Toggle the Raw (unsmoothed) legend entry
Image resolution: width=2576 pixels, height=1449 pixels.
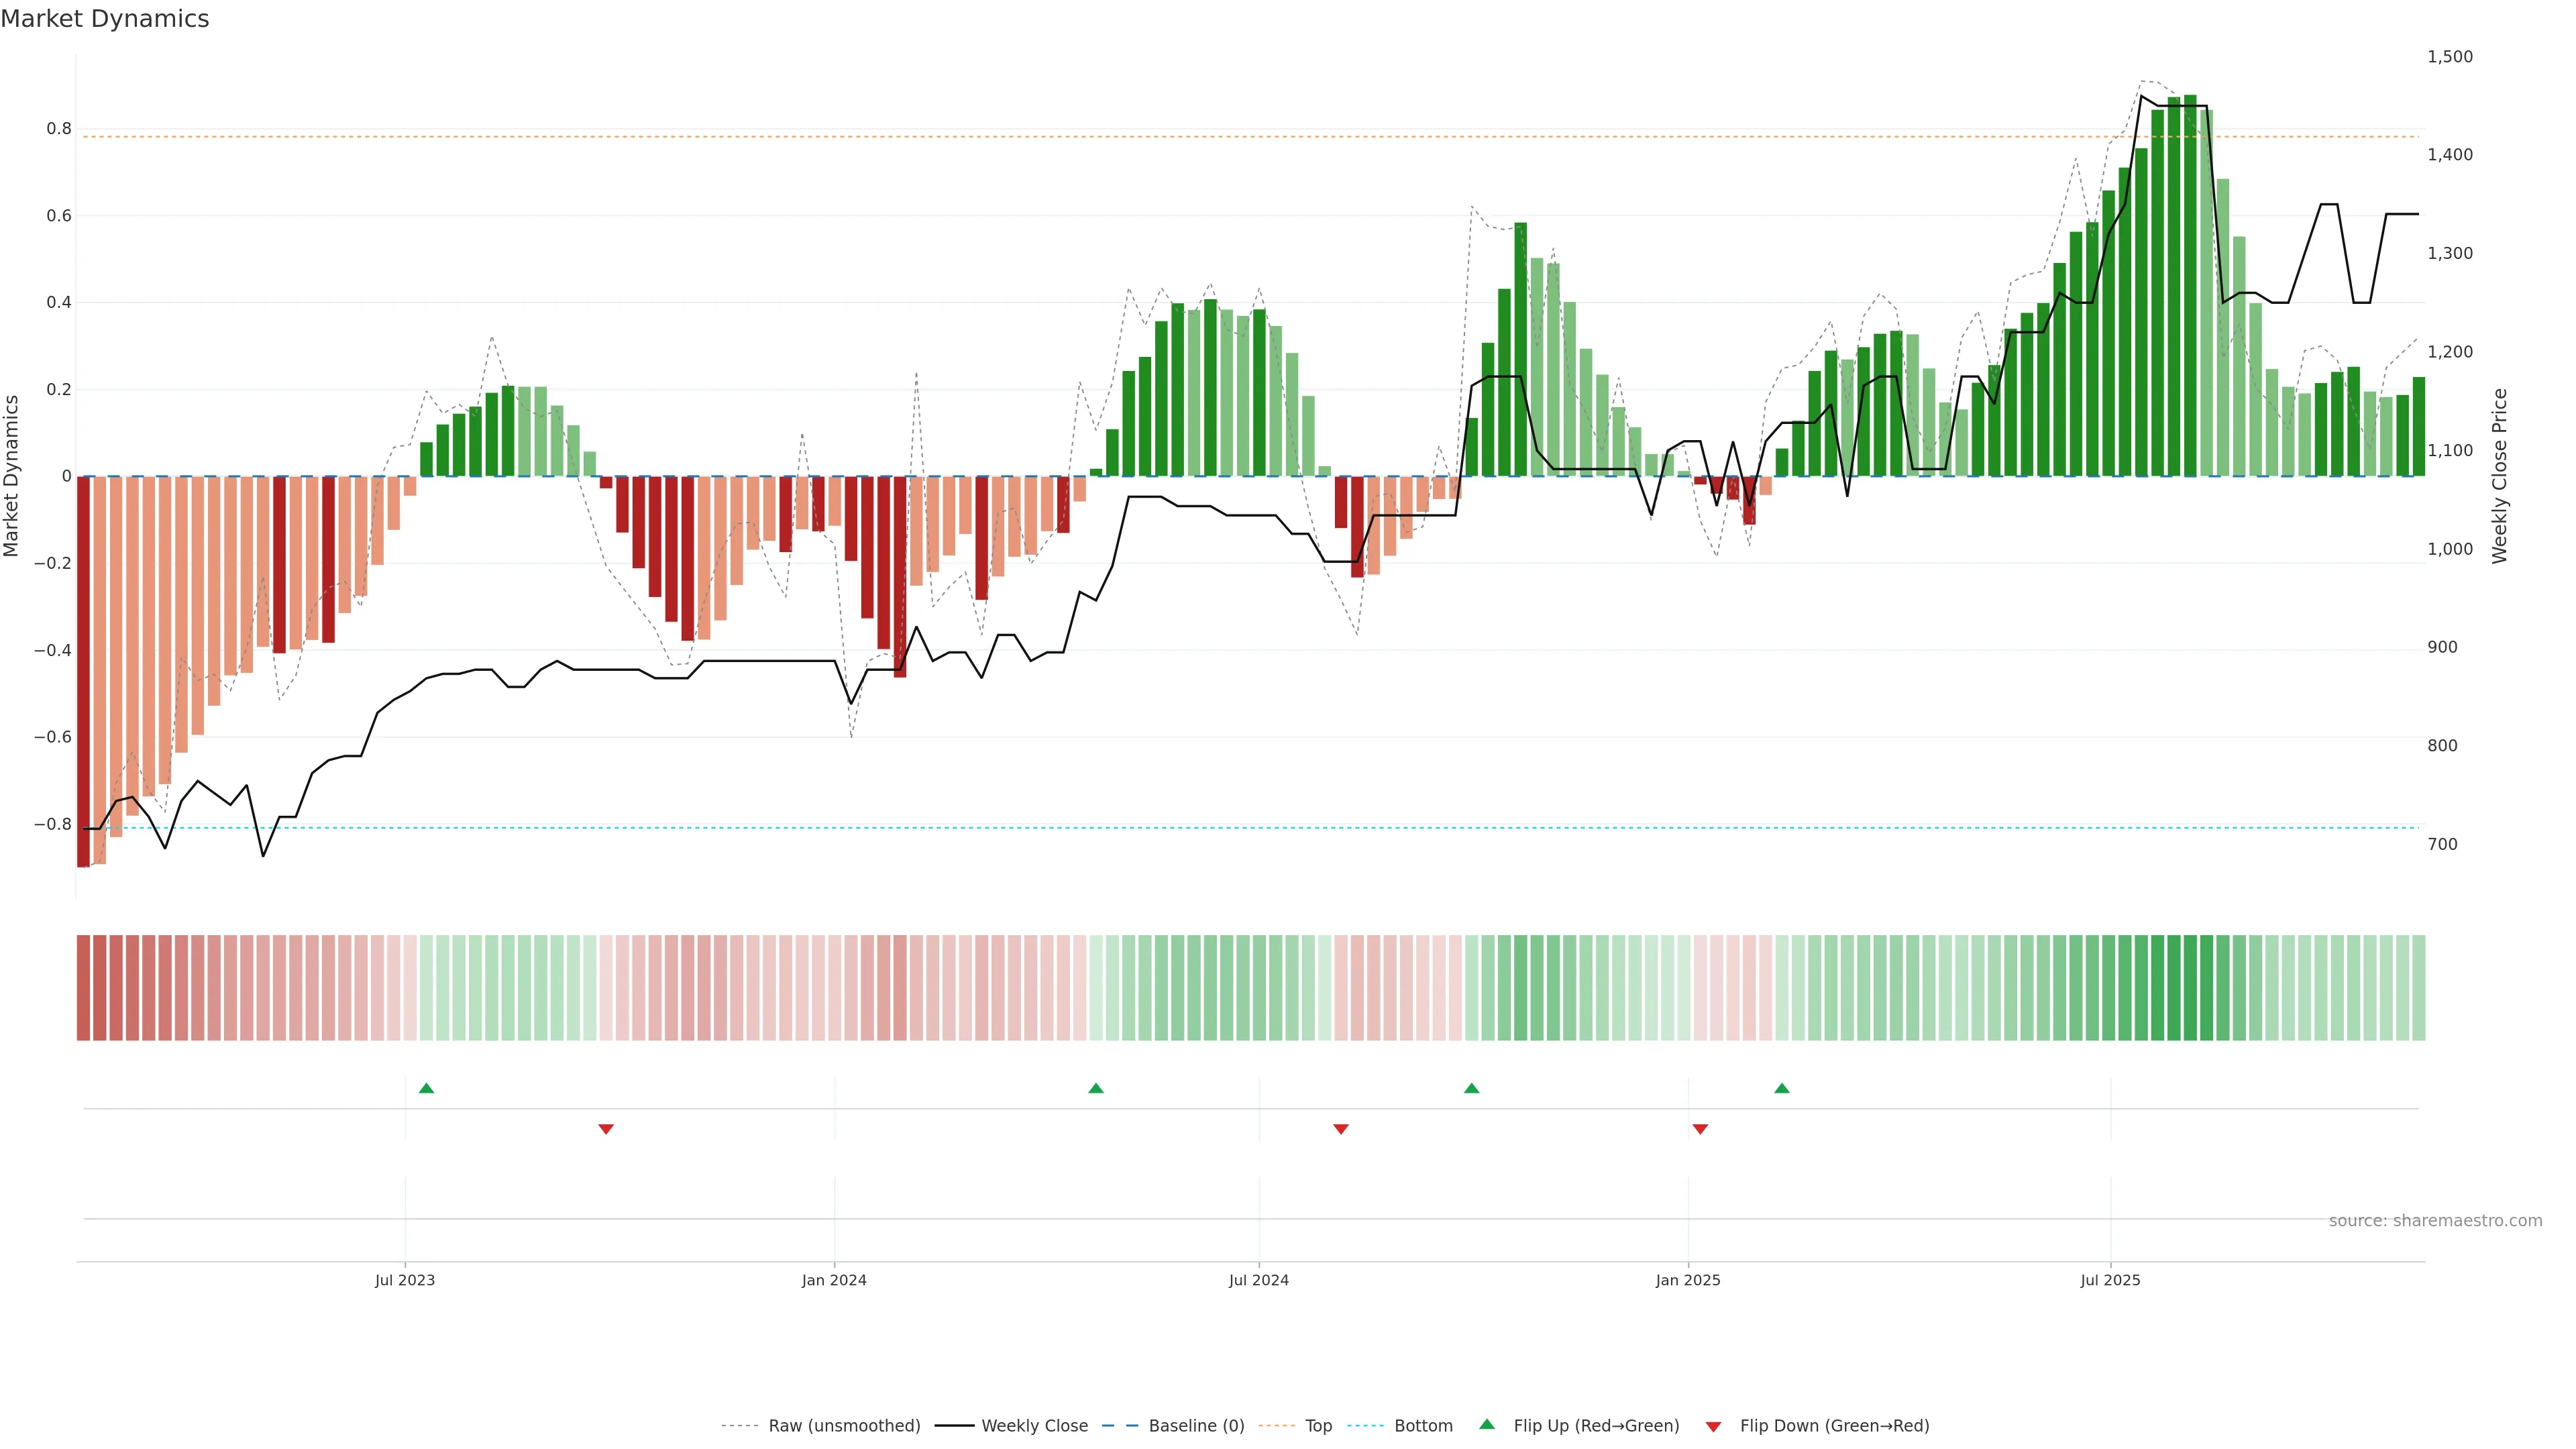point(844,1426)
